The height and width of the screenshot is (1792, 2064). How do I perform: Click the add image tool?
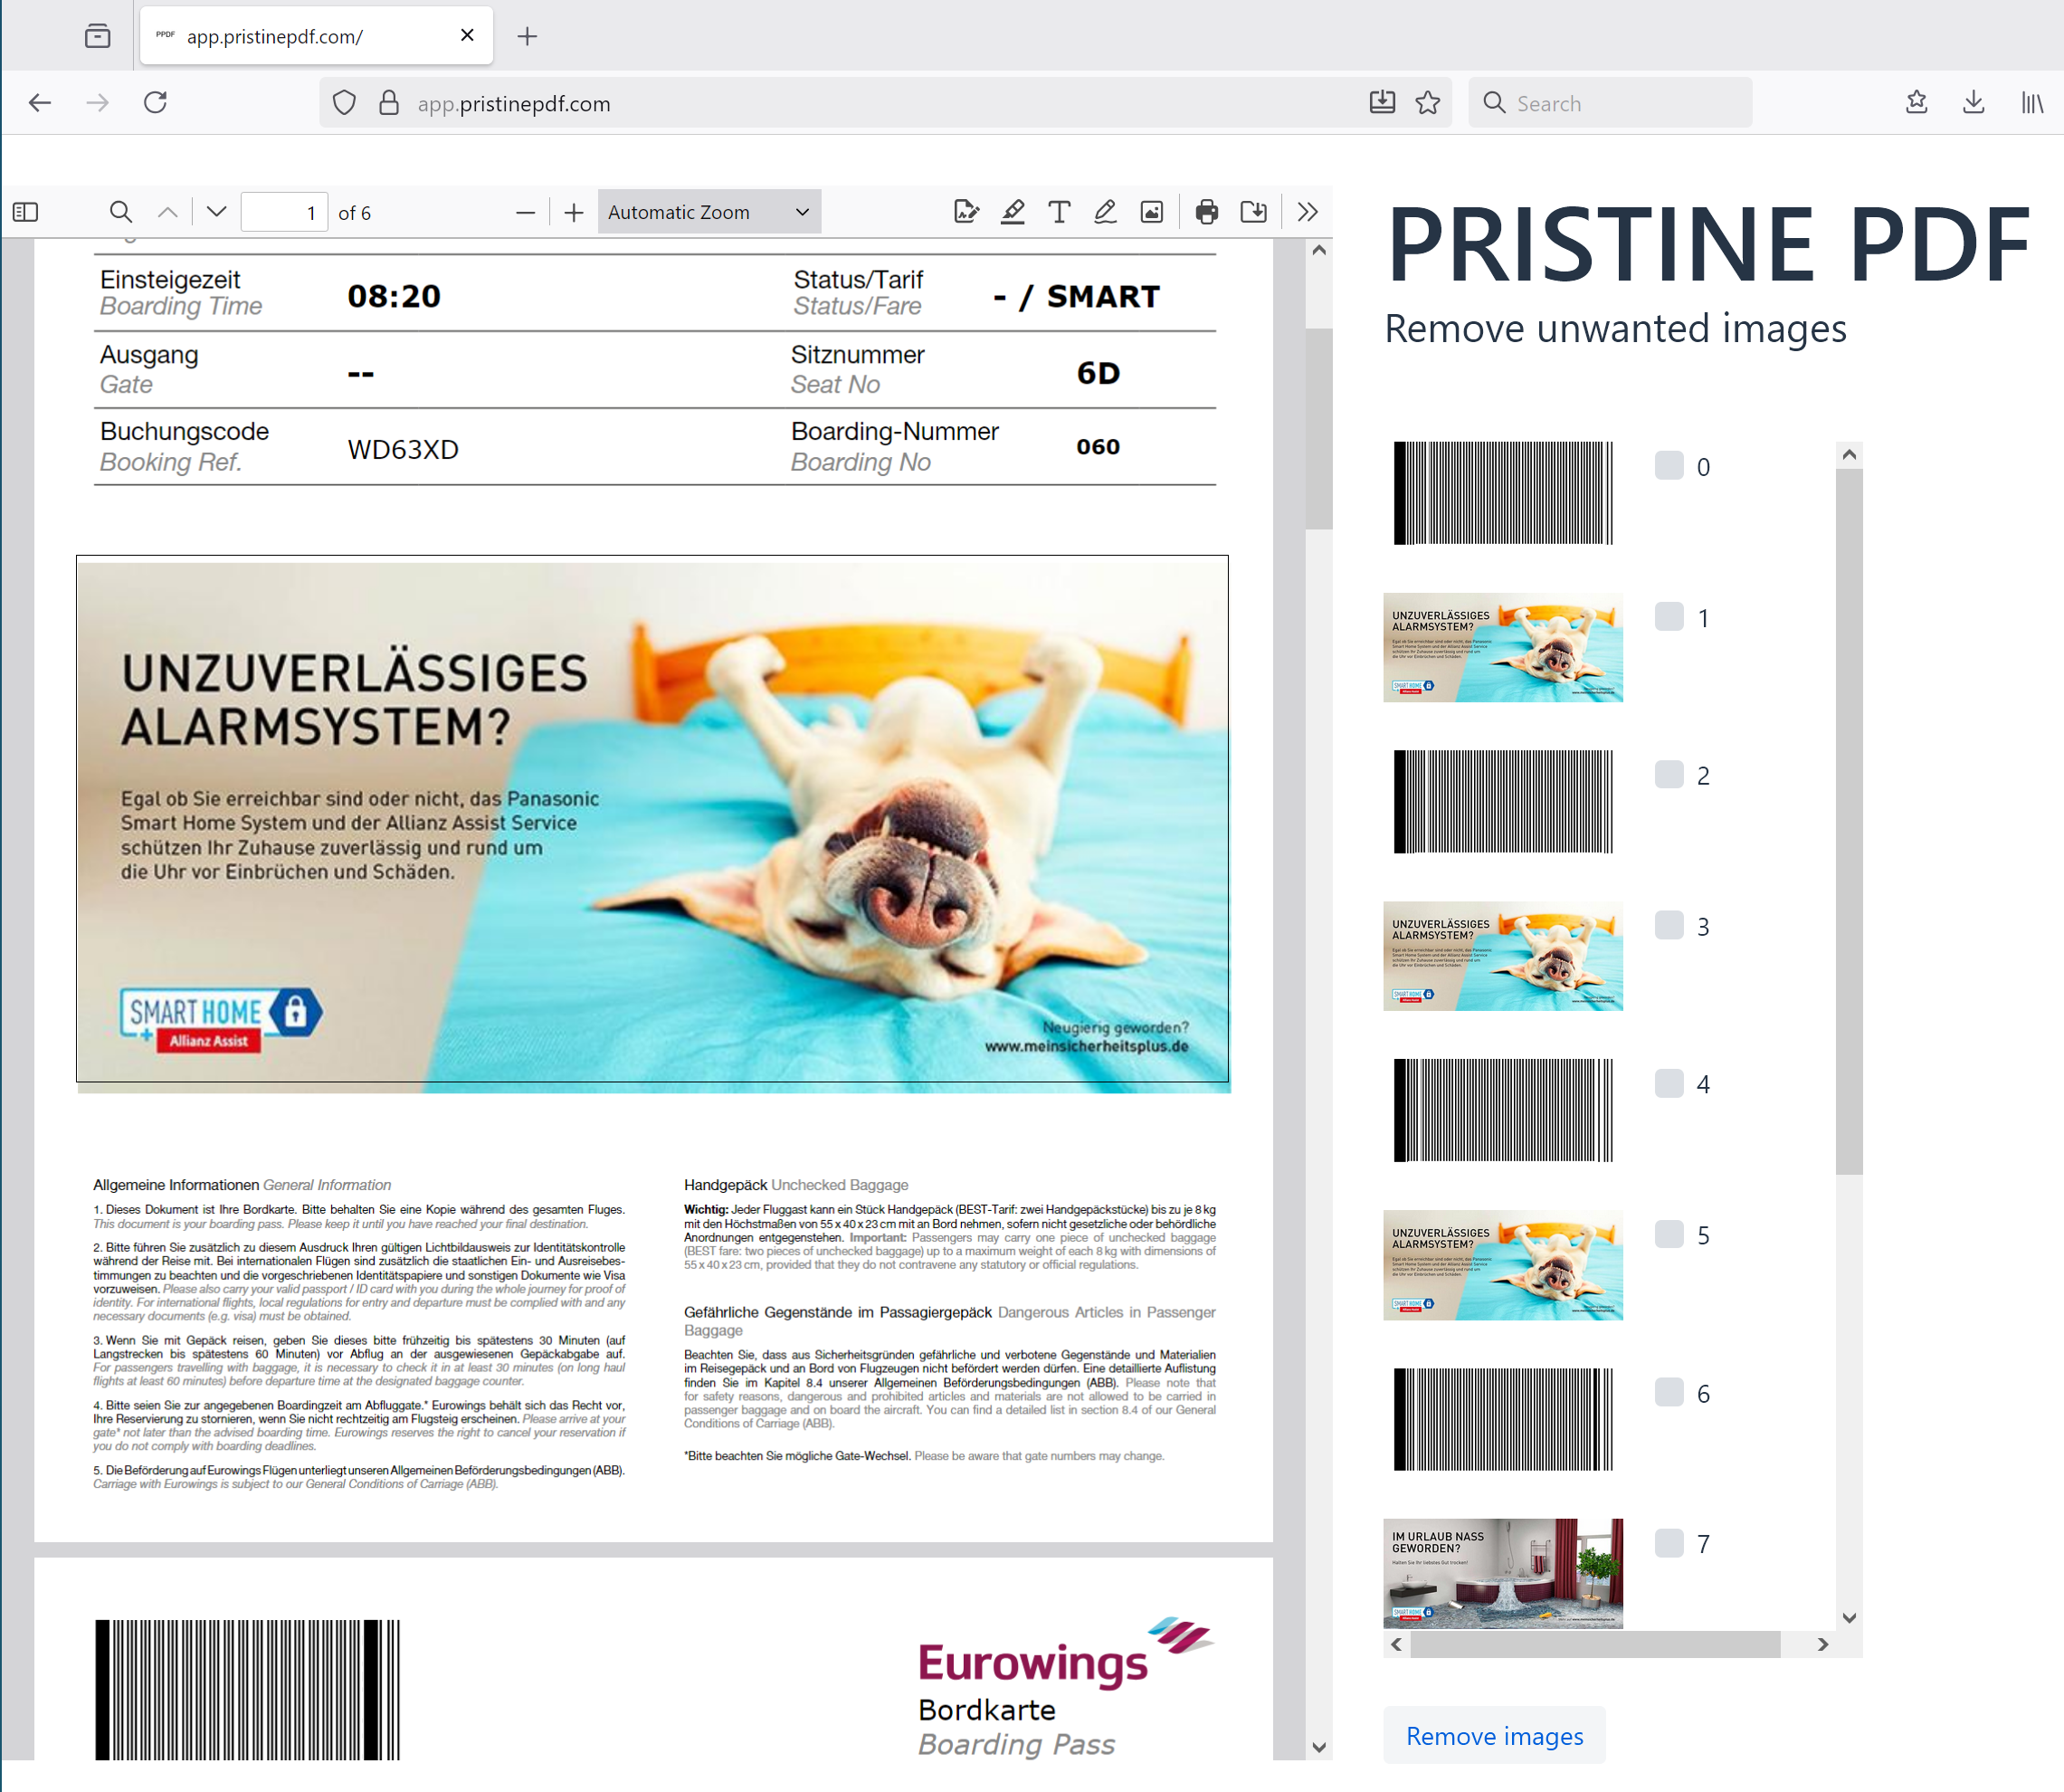1152,212
